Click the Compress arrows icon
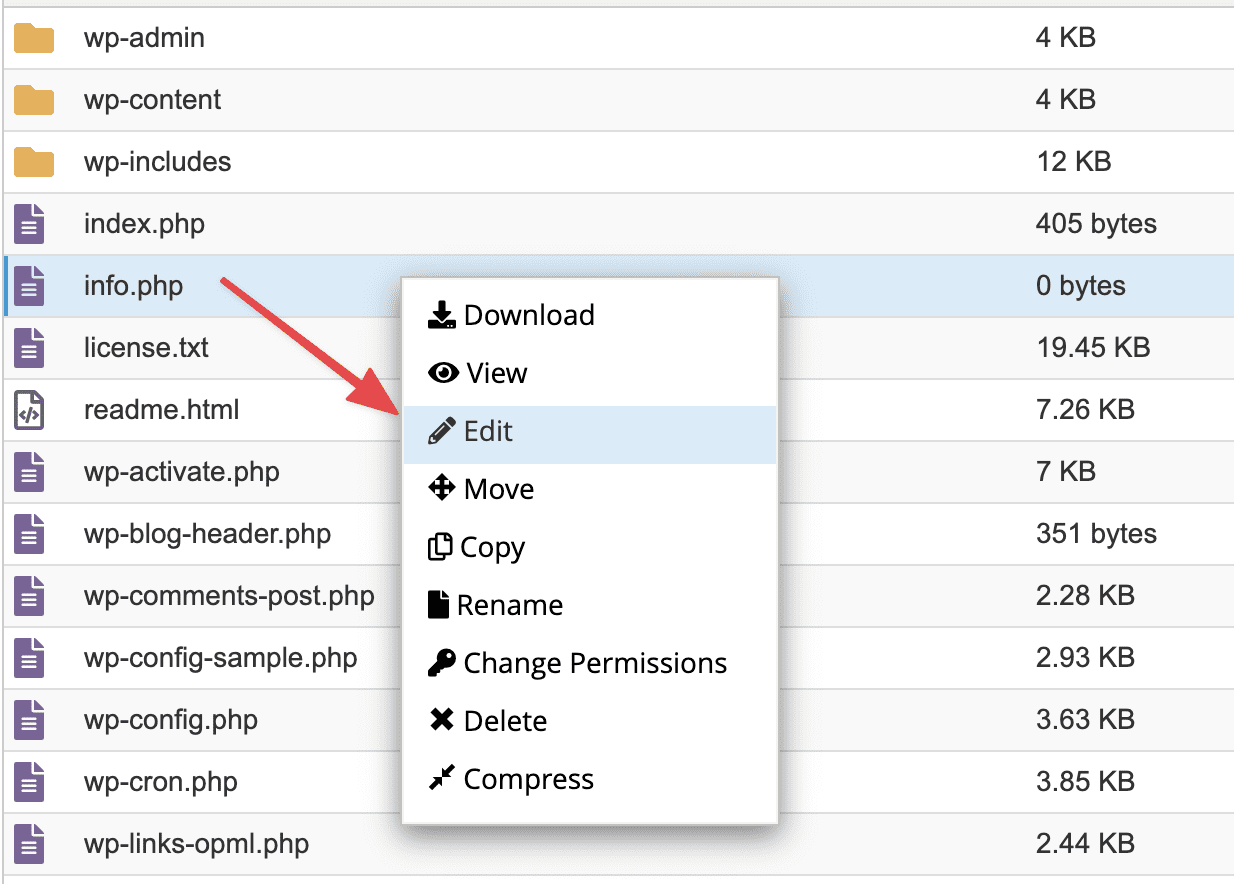Screen dimensions: 1234x884 tap(441, 779)
